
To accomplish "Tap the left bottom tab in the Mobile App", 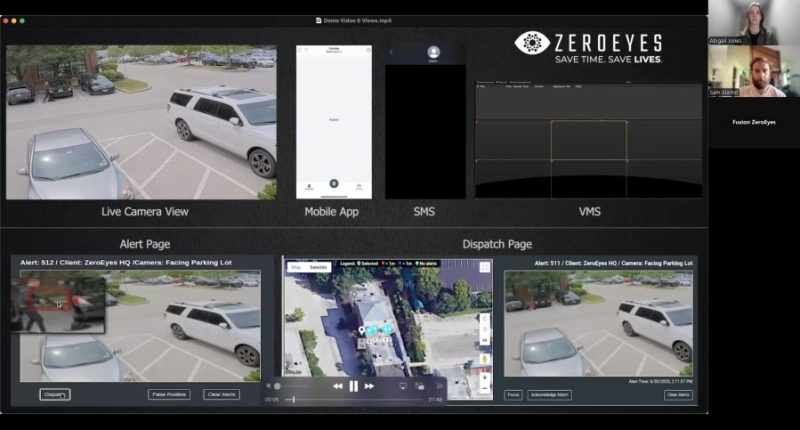I will (309, 187).
